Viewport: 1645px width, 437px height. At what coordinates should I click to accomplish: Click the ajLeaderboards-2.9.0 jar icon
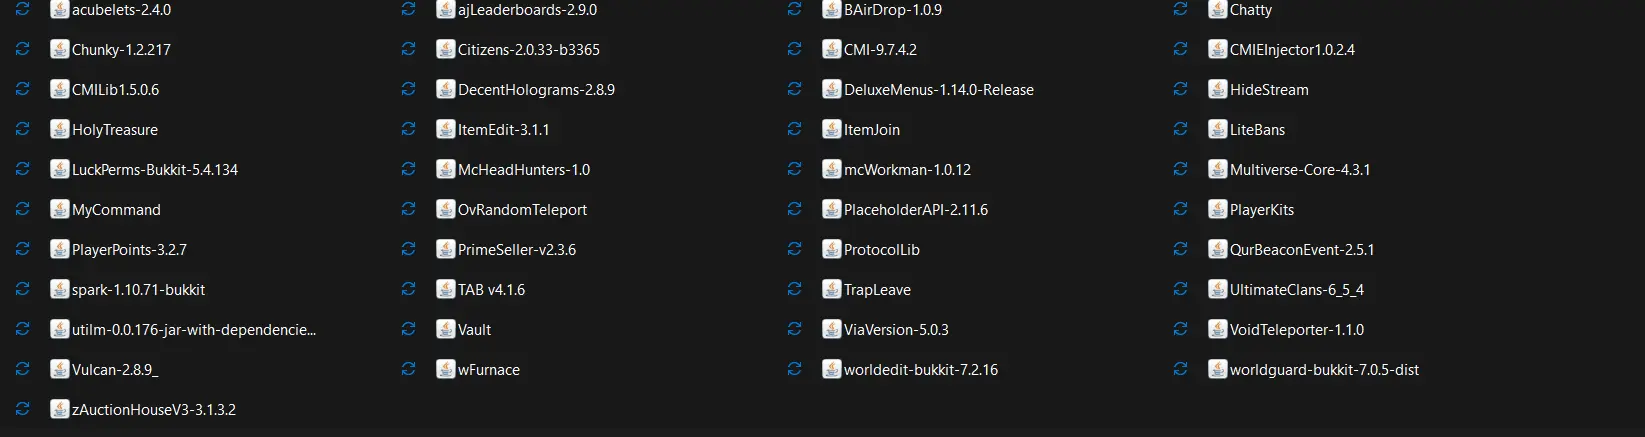tap(446, 9)
